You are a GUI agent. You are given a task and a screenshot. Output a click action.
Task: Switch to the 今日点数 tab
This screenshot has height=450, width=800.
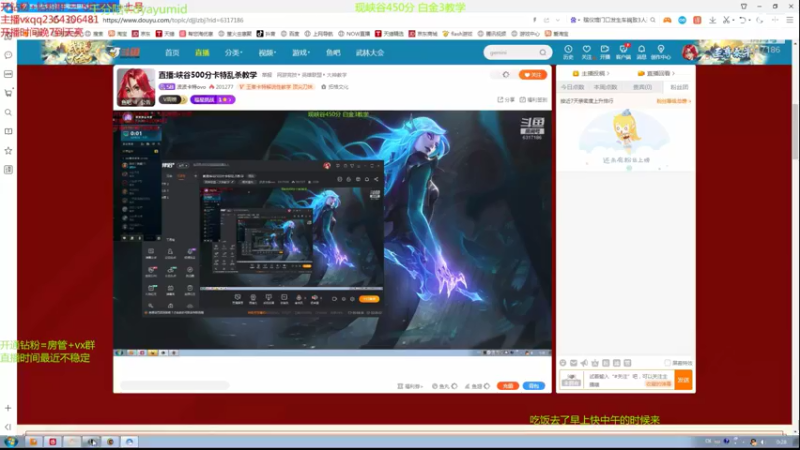pos(572,87)
